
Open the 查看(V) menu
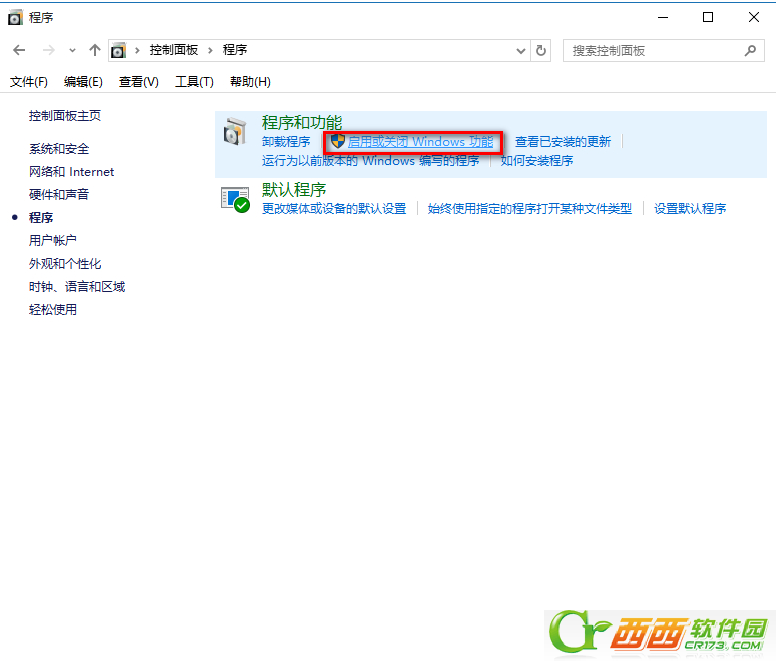[139, 82]
